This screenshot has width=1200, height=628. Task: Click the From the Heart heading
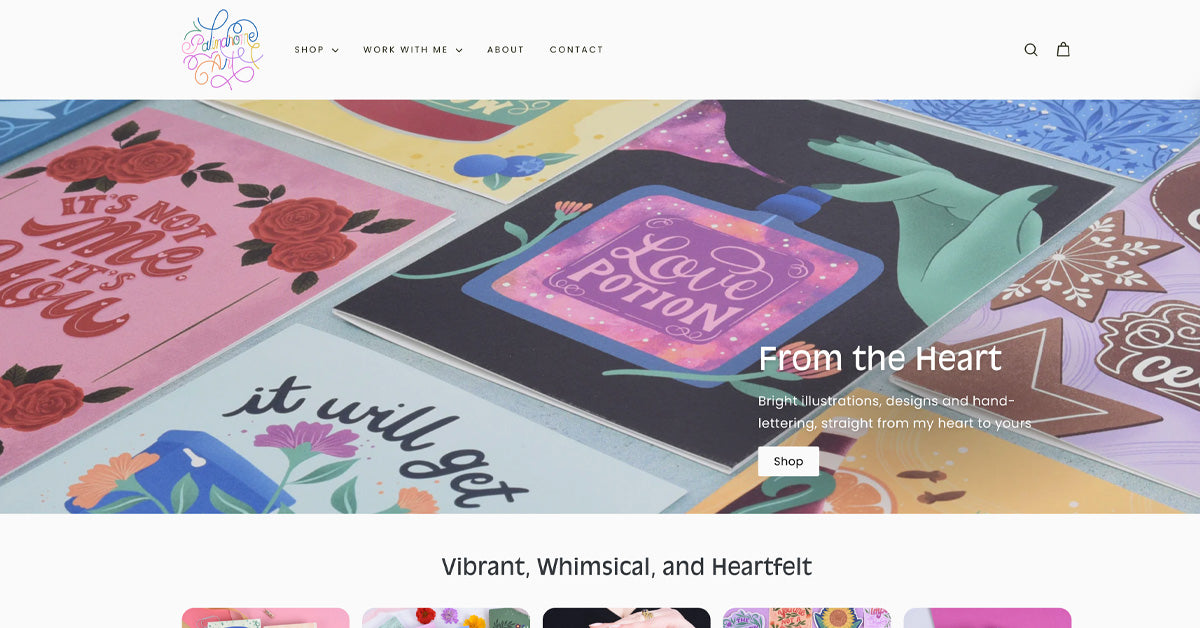tap(880, 358)
